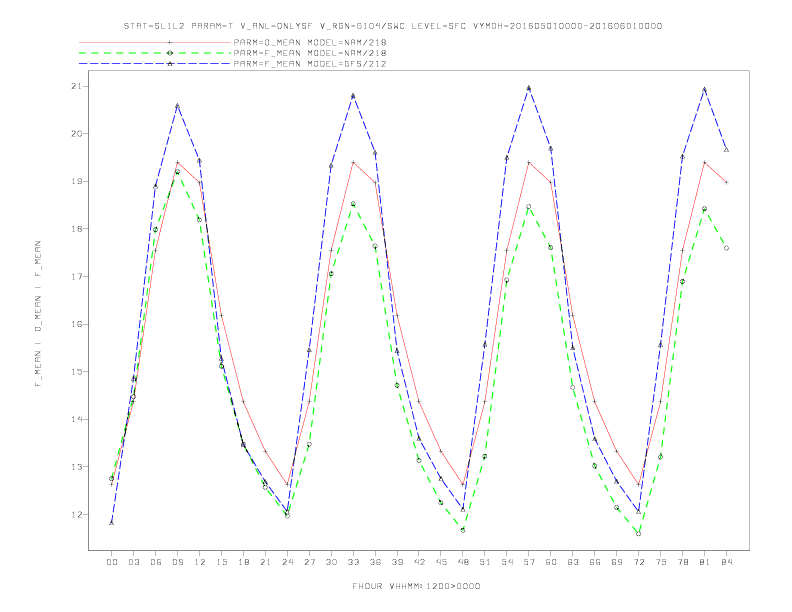
Task: Click y-axis tick value 21
Action: click(76, 86)
